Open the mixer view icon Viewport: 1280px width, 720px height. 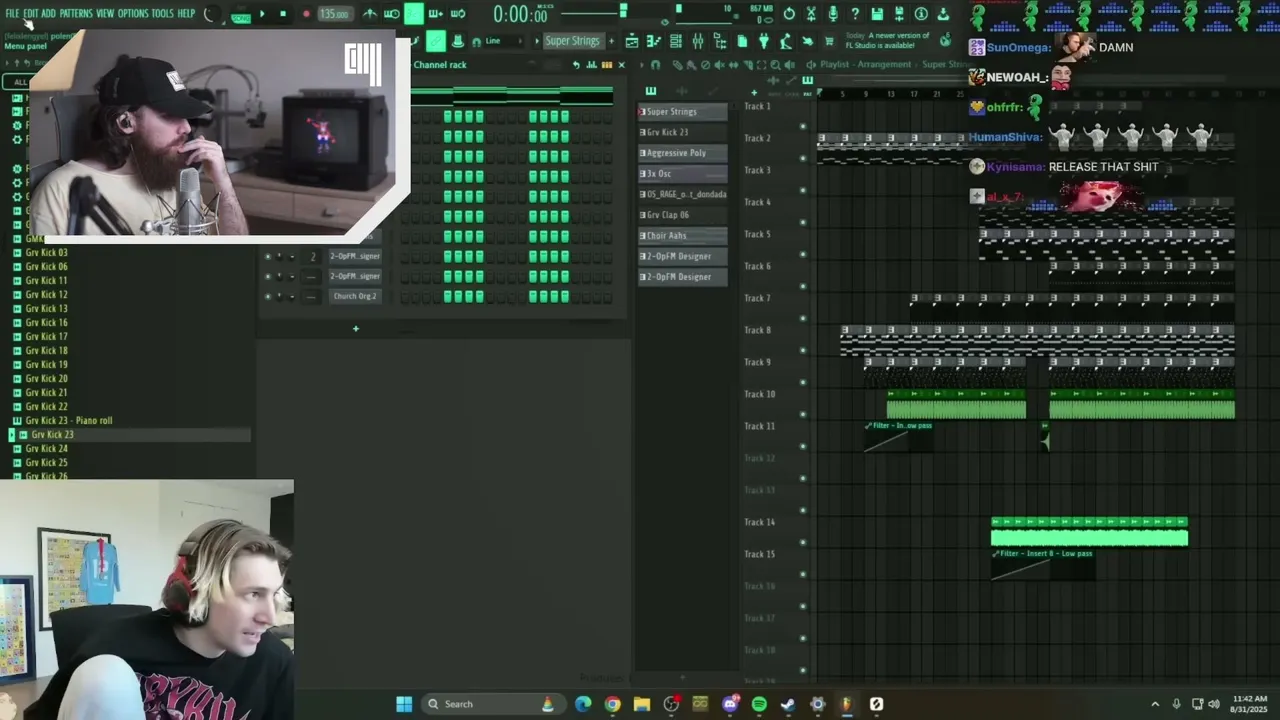click(x=698, y=41)
